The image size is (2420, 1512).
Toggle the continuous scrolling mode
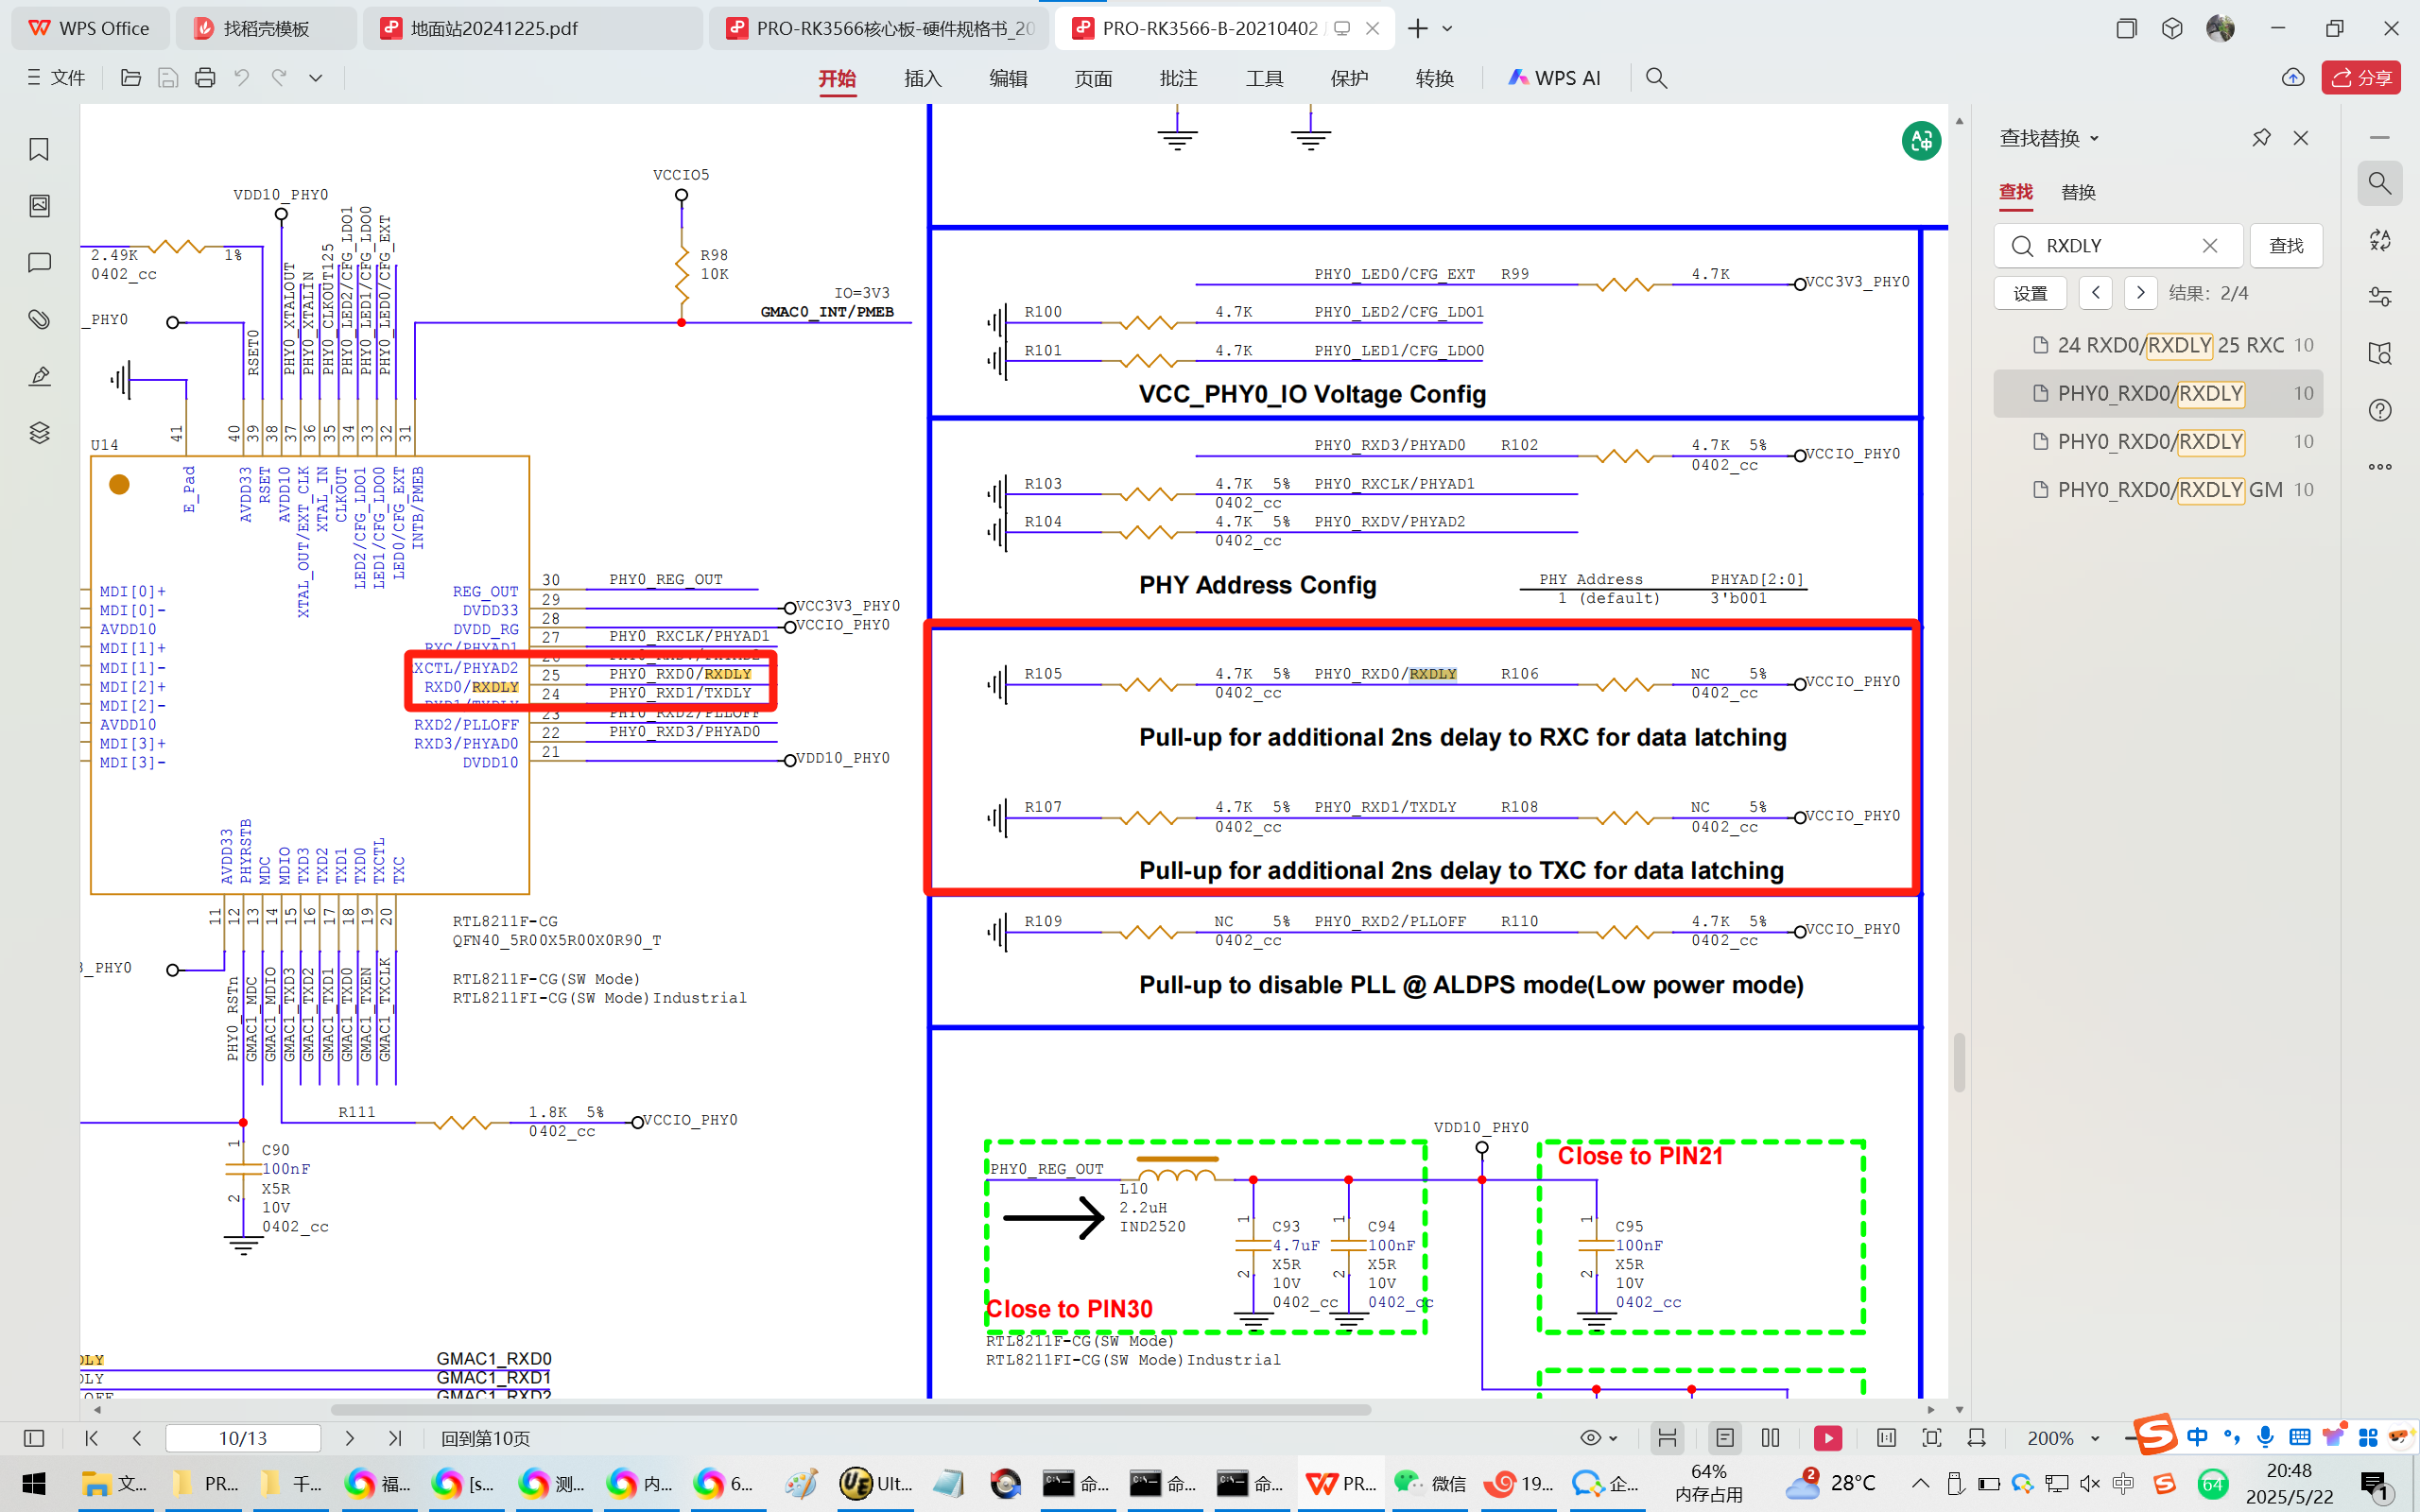tap(1667, 1438)
